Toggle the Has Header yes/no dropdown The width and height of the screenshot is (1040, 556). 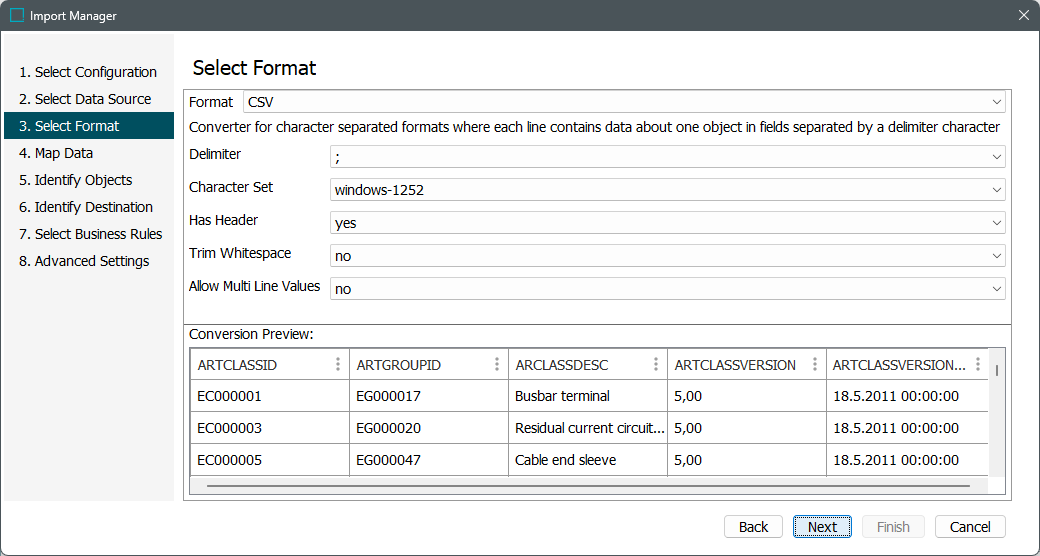click(667, 223)
